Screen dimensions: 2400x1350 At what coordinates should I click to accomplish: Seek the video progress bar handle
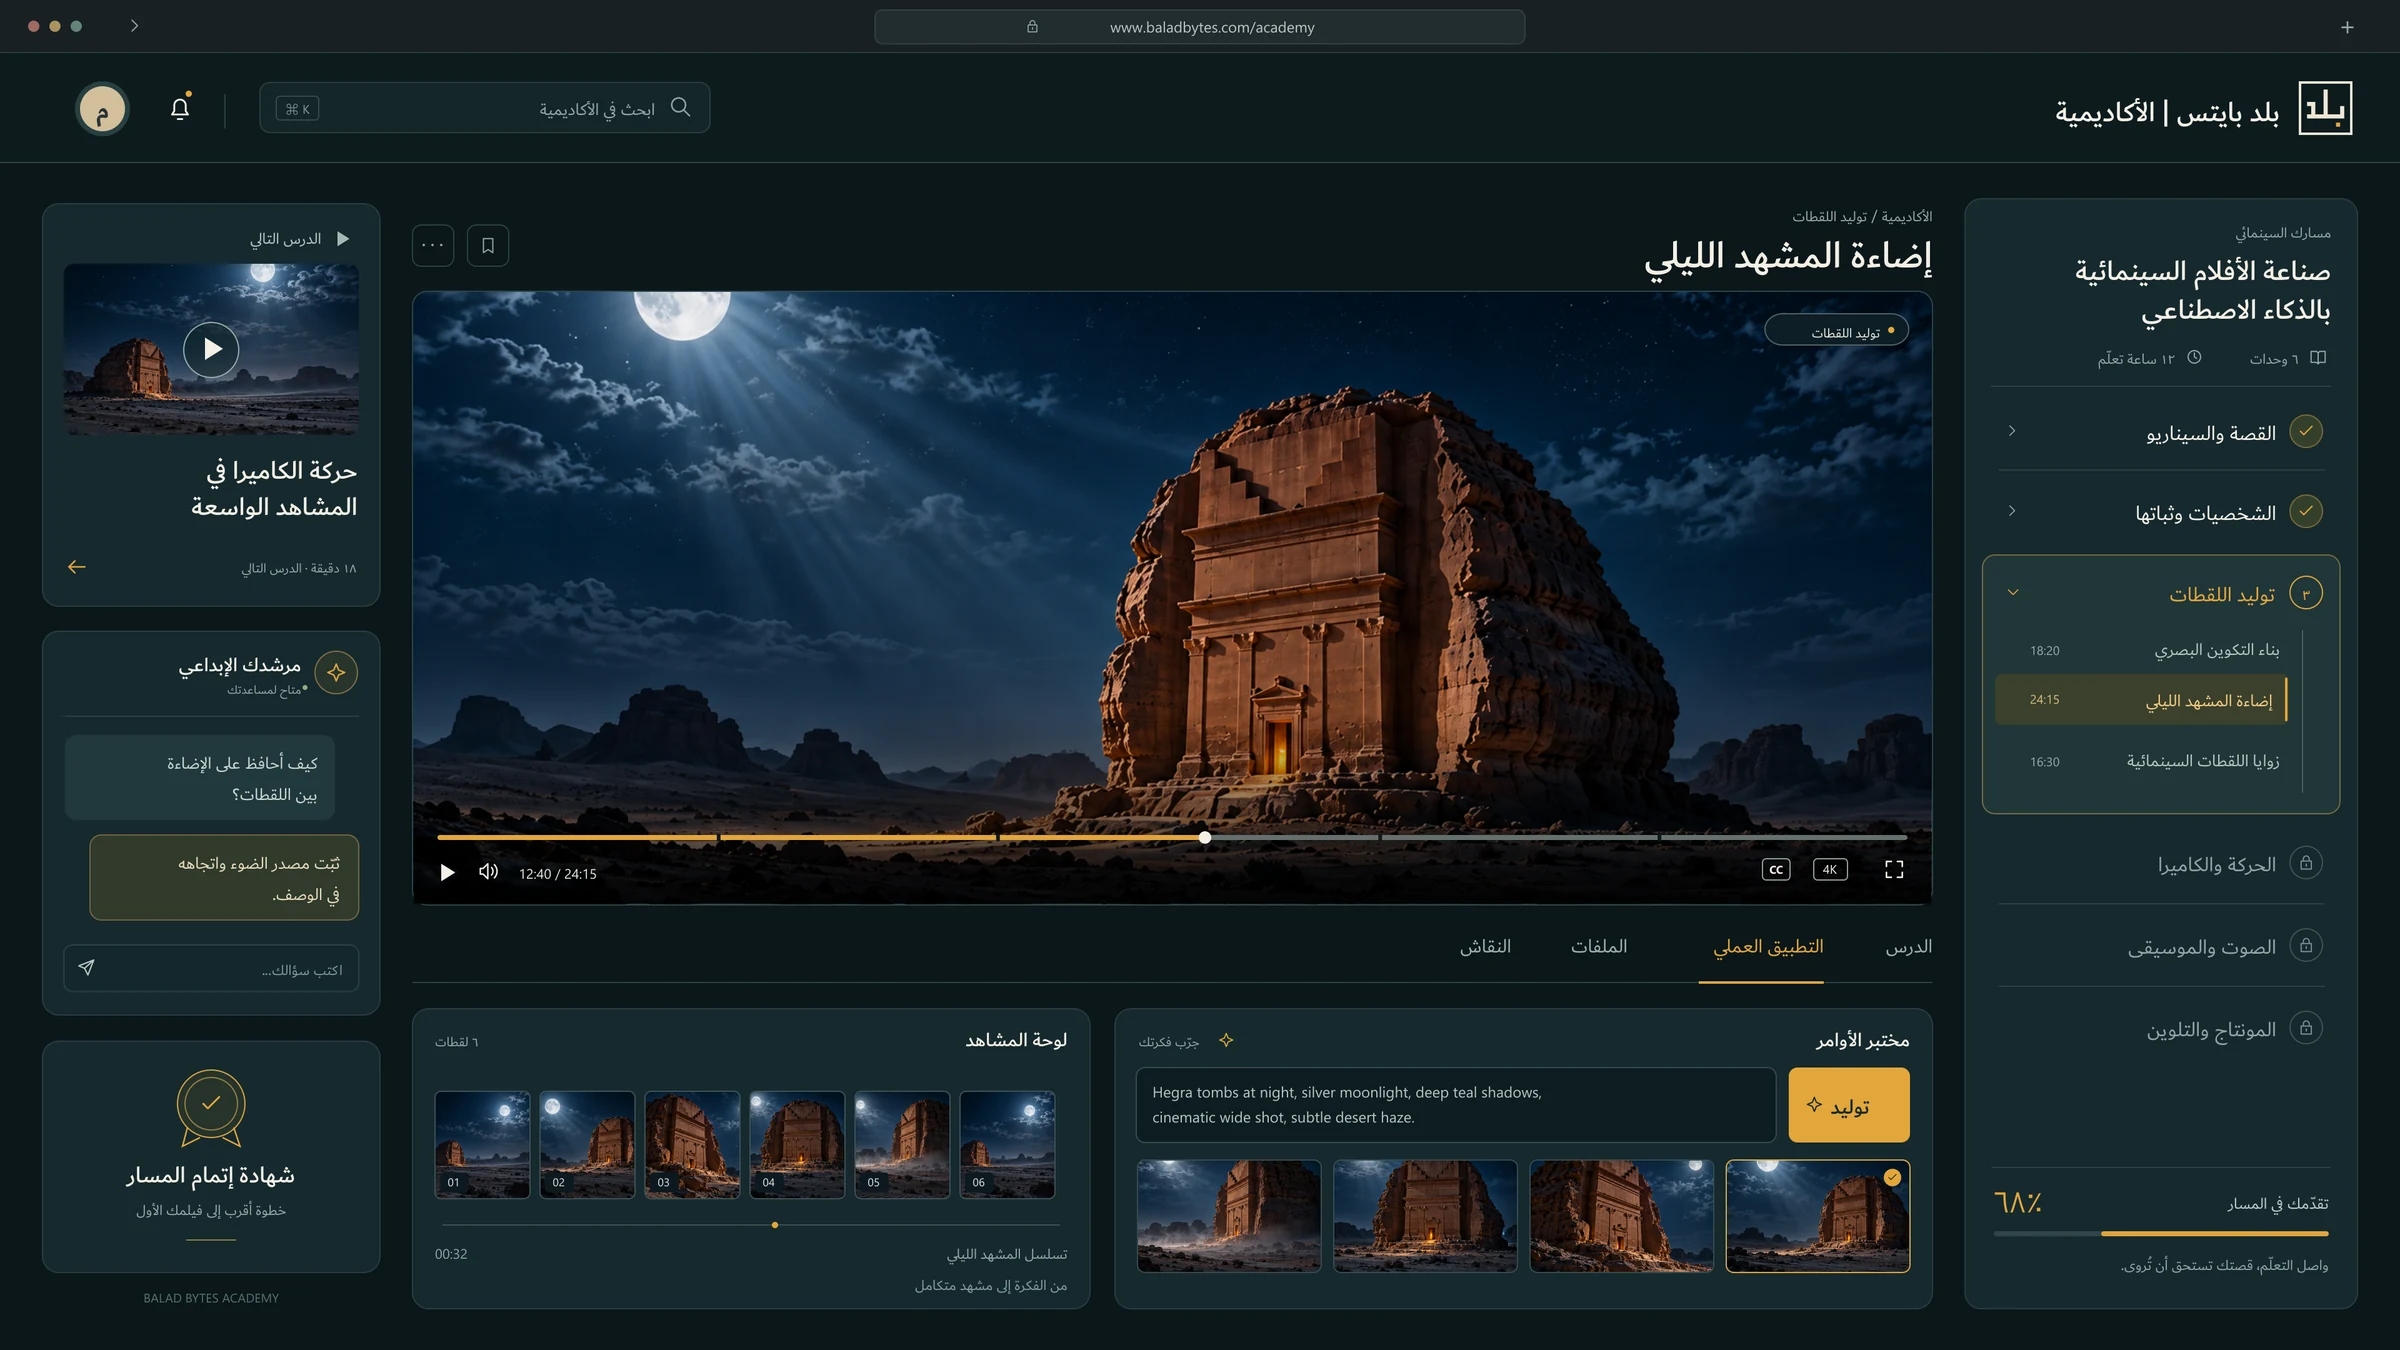(x=1205, y=837)
